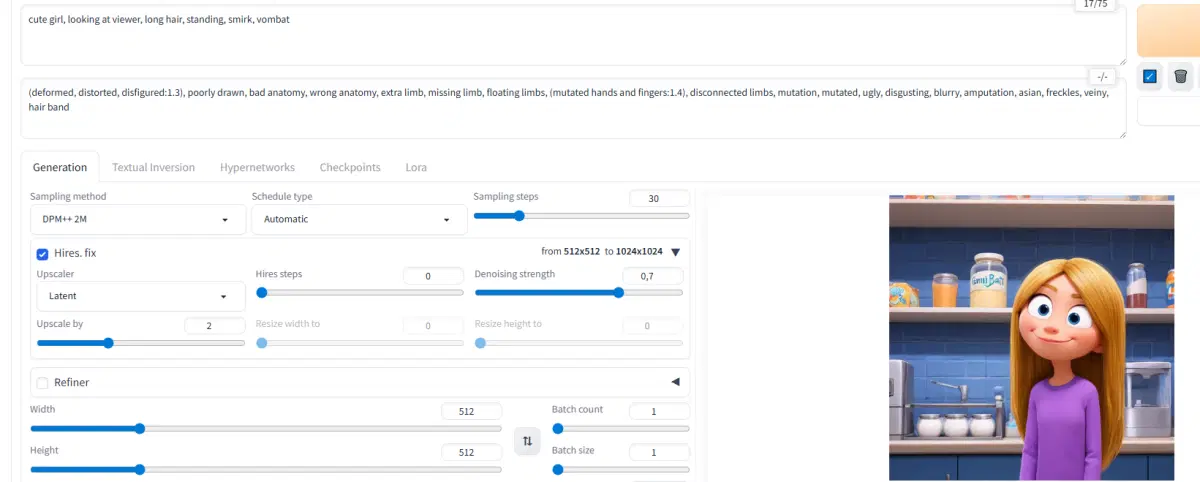Click the trash icon to clear prompt
This screenshot has width=1200, height=482.
(1180, 76)
